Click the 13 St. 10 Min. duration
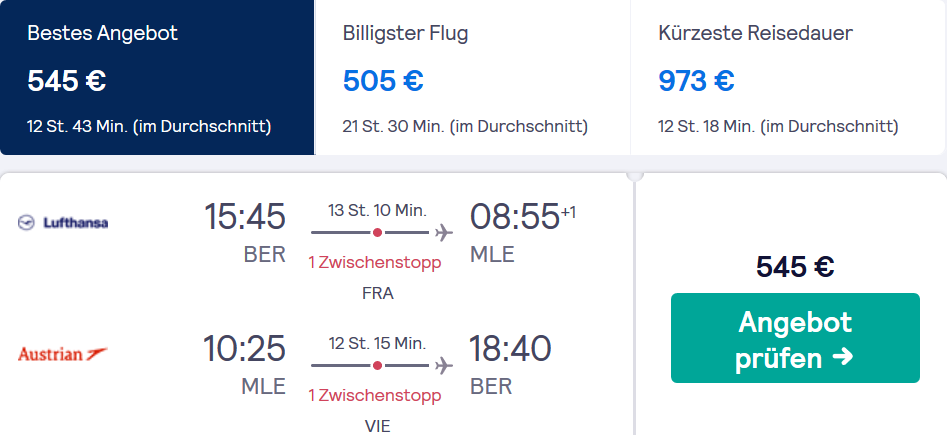The image size is (947, 435). pyautogui.click(x=377, y=211)
